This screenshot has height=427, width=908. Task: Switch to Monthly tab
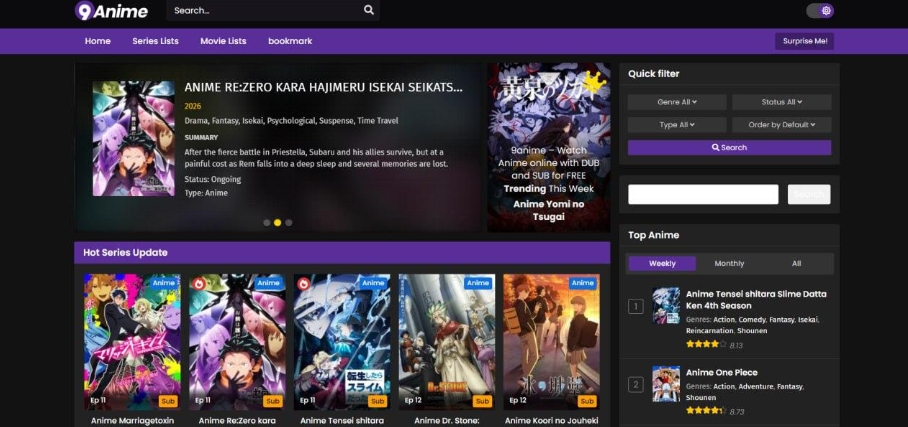tap(729, 264)
